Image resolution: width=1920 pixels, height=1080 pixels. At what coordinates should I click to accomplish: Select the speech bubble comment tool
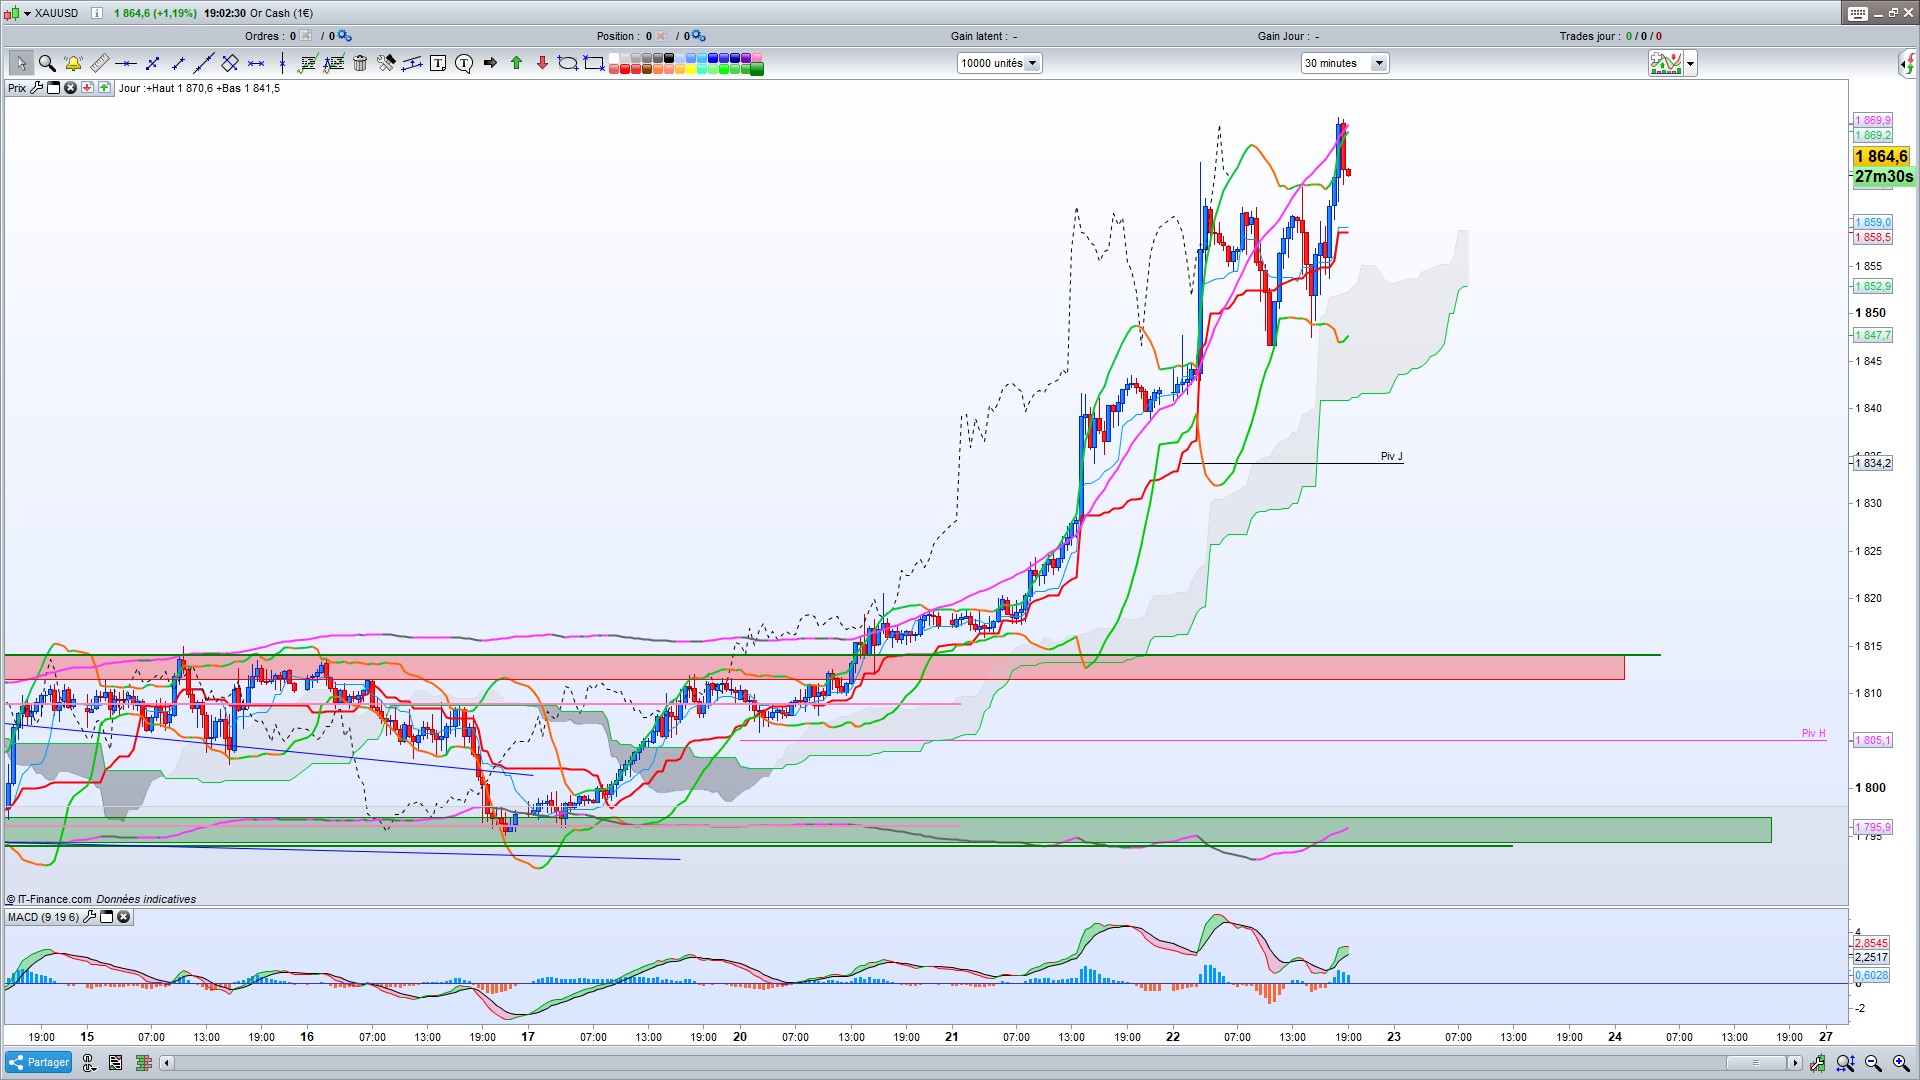pyautogui.click(x=464, y=63)
